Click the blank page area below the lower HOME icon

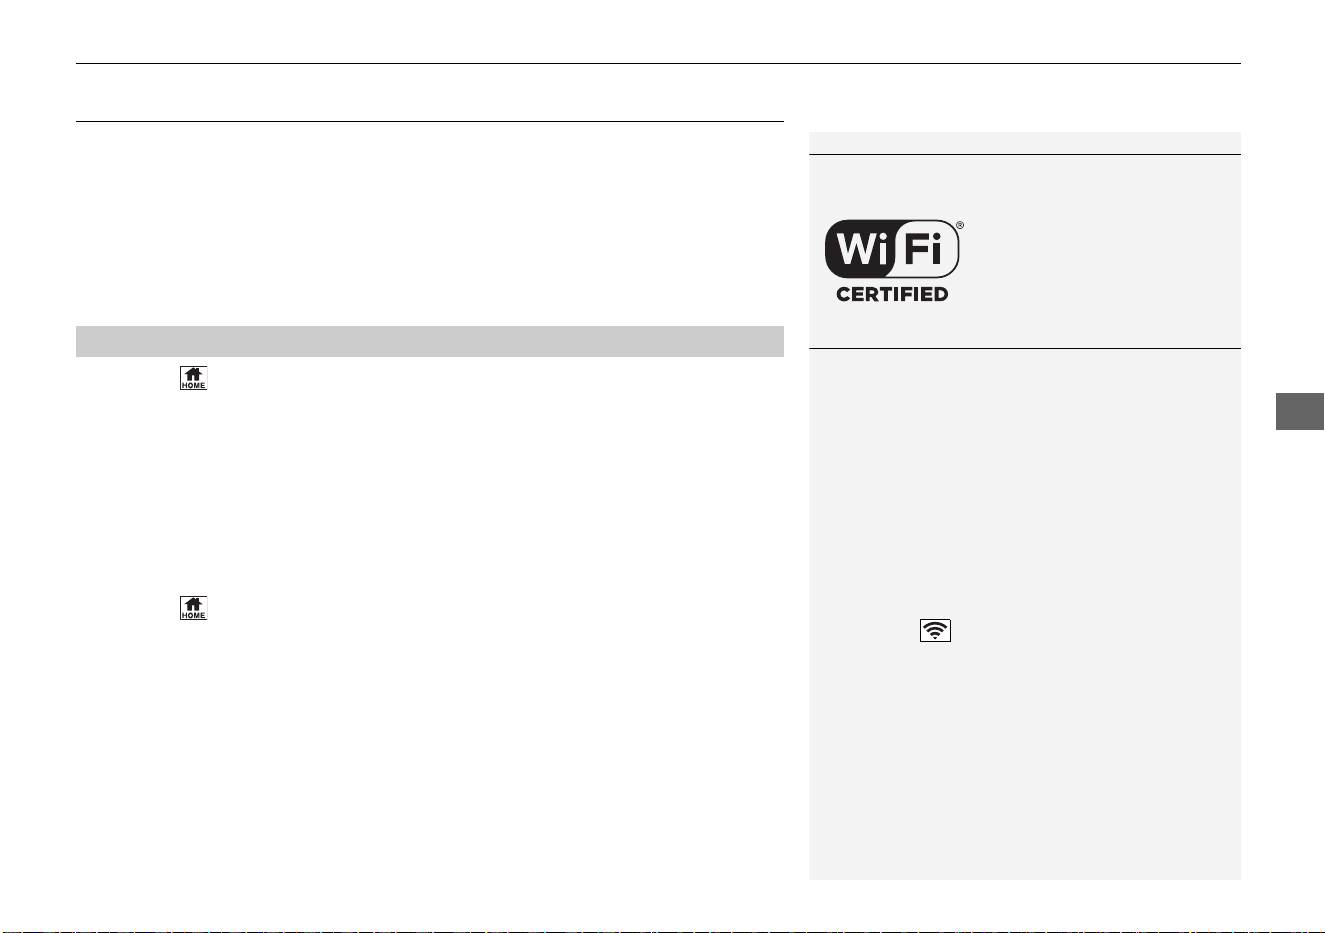tap(430, 750)
